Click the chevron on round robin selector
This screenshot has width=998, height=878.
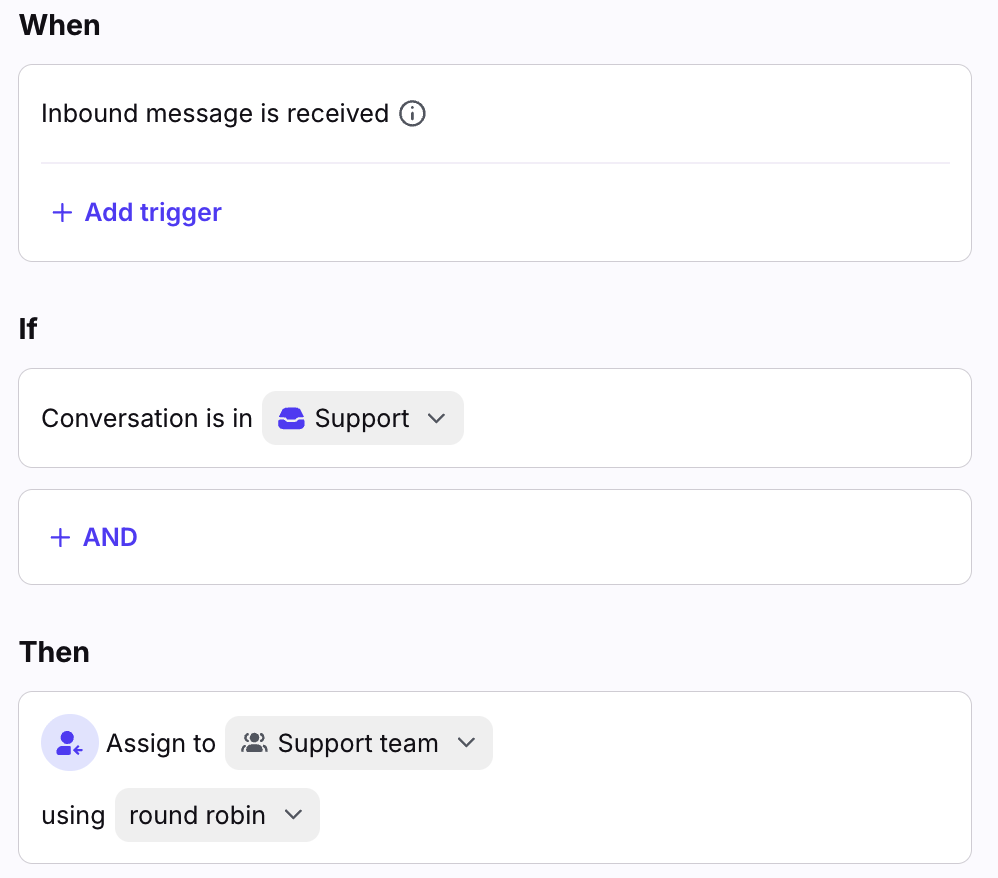point(293,815)
